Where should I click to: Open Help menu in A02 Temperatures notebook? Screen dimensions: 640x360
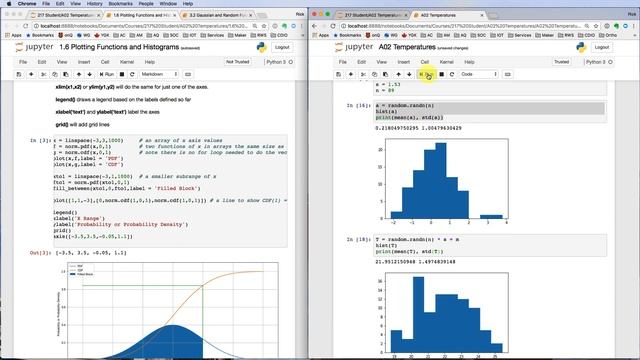pos(469,62)
